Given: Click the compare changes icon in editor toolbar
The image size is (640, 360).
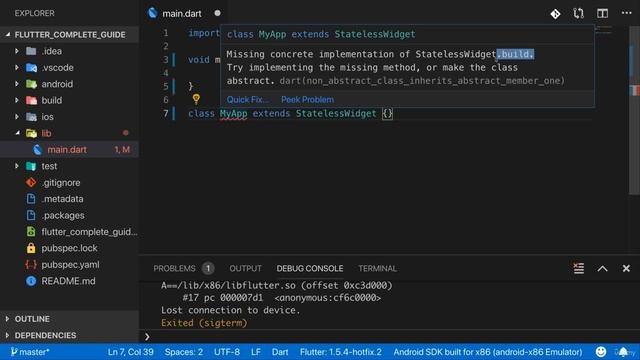Looking at the screenshot, I should coord(578,13).
